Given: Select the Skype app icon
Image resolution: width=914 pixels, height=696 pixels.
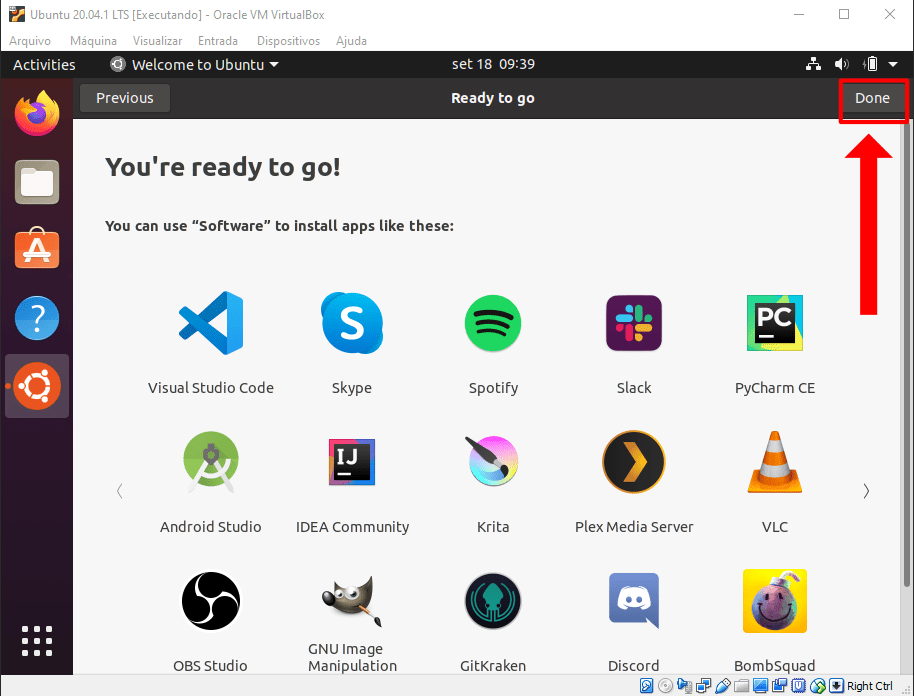Looking at the screenshot, I should pos(351,323).
